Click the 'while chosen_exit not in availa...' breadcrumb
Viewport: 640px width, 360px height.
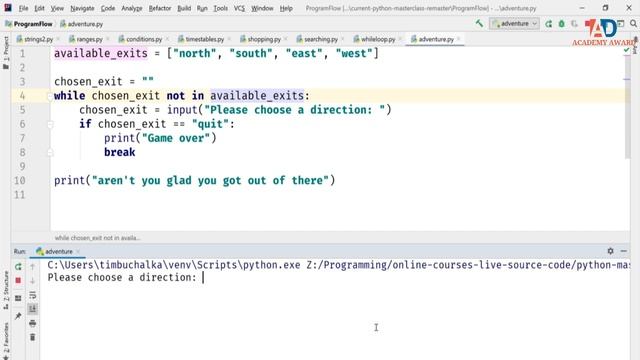tap(97, 238)
